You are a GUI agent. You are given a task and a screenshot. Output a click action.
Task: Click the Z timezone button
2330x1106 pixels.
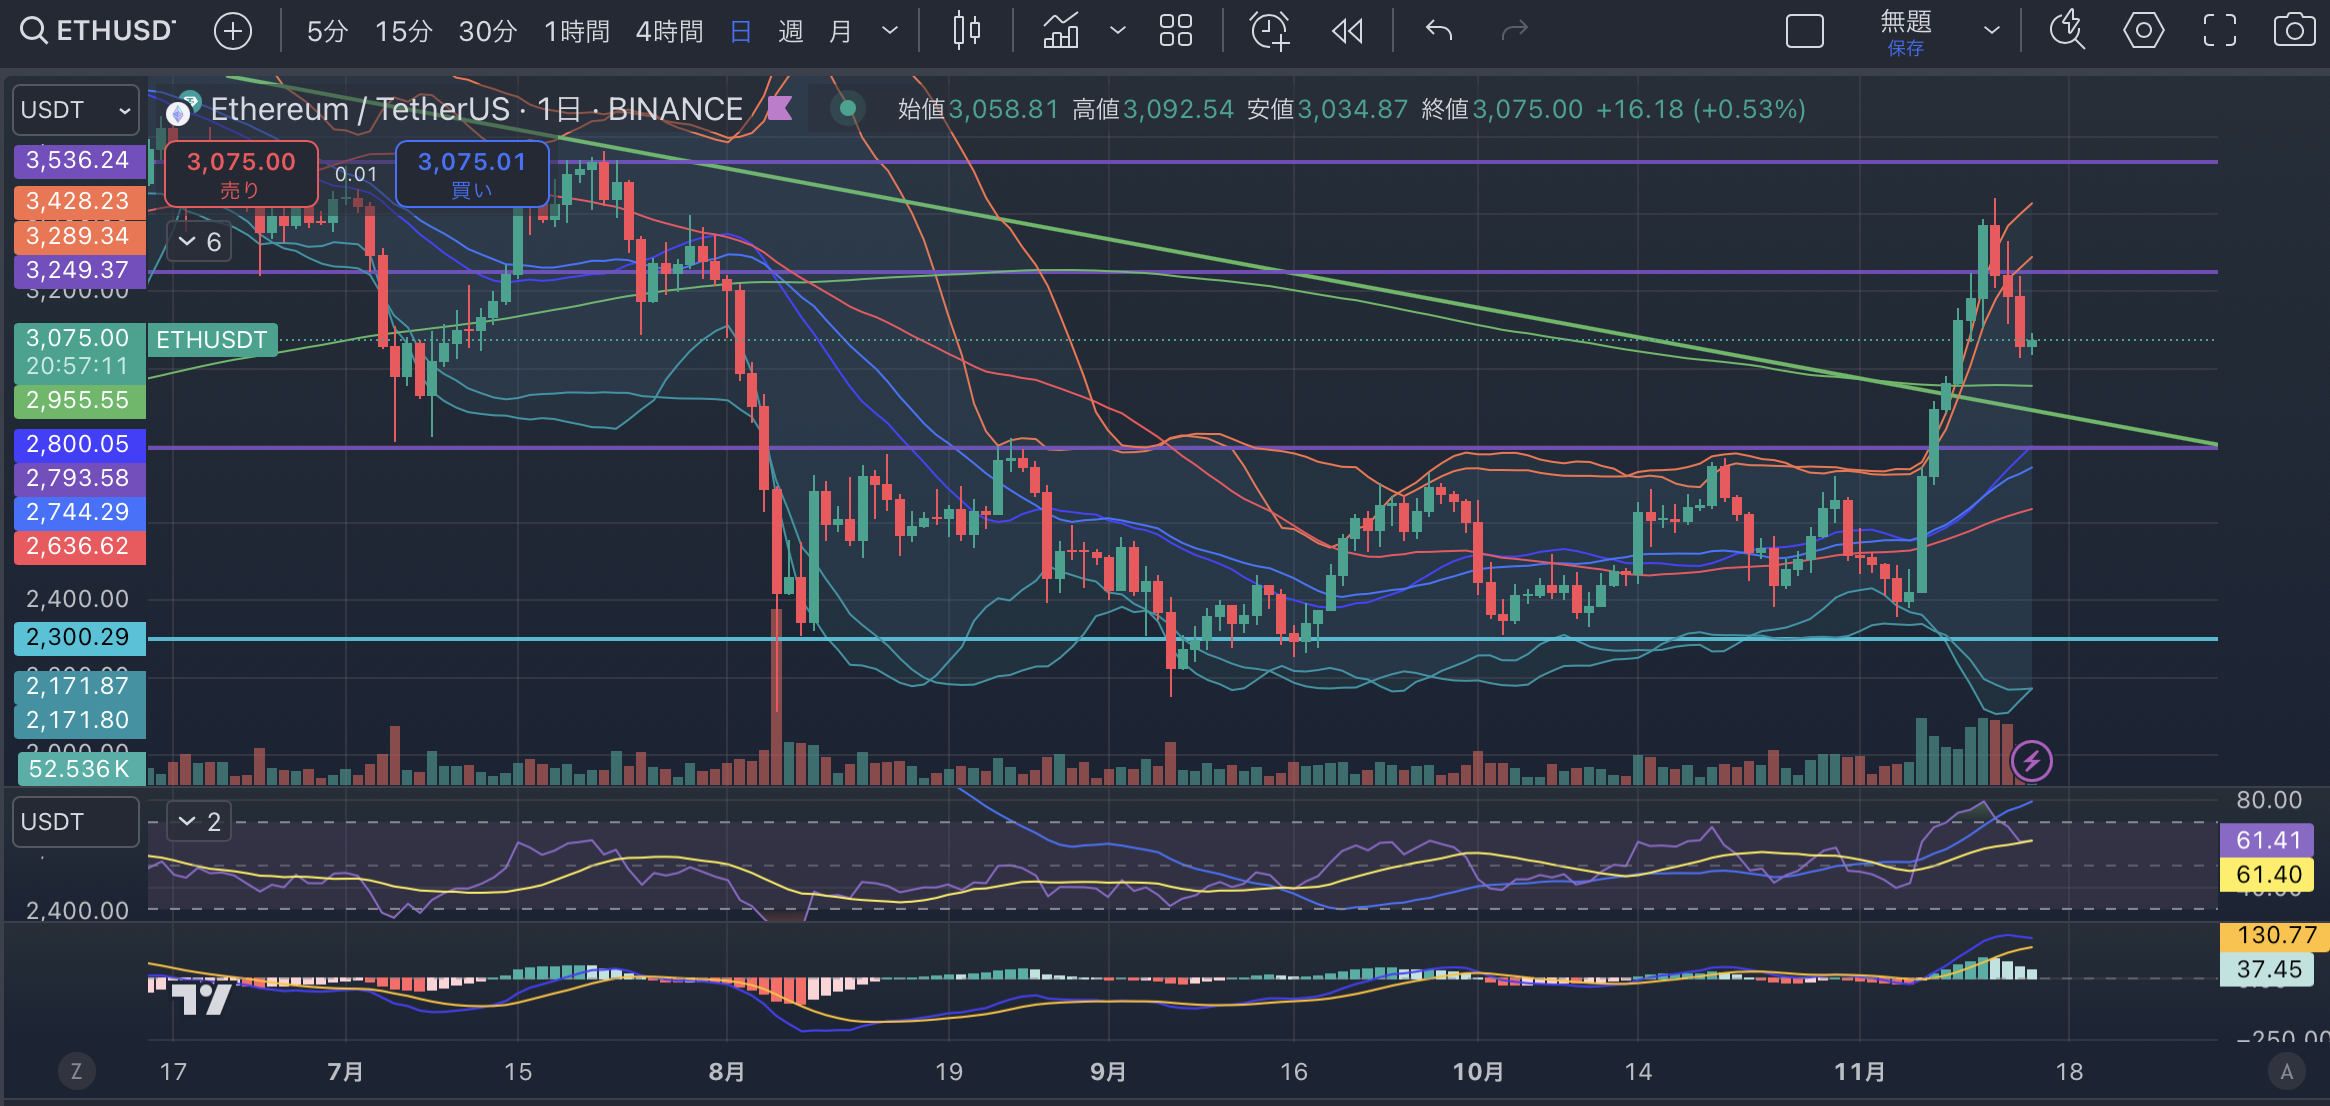click(x=76, y=1072)
